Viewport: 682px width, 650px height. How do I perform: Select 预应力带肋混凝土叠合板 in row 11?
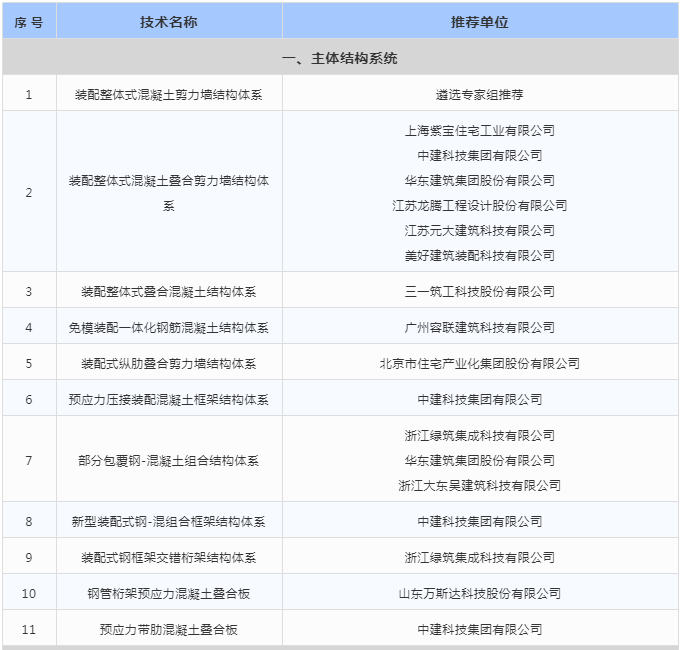tap(169, 630)
